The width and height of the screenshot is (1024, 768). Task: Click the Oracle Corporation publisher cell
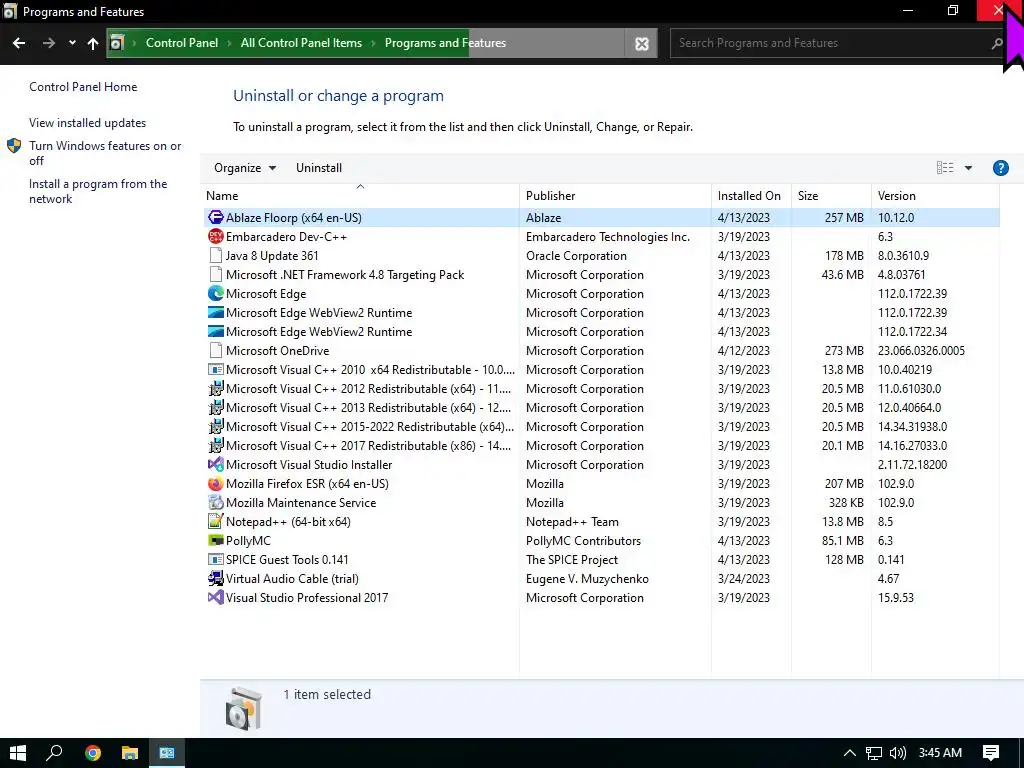click(x=576, y=255)
